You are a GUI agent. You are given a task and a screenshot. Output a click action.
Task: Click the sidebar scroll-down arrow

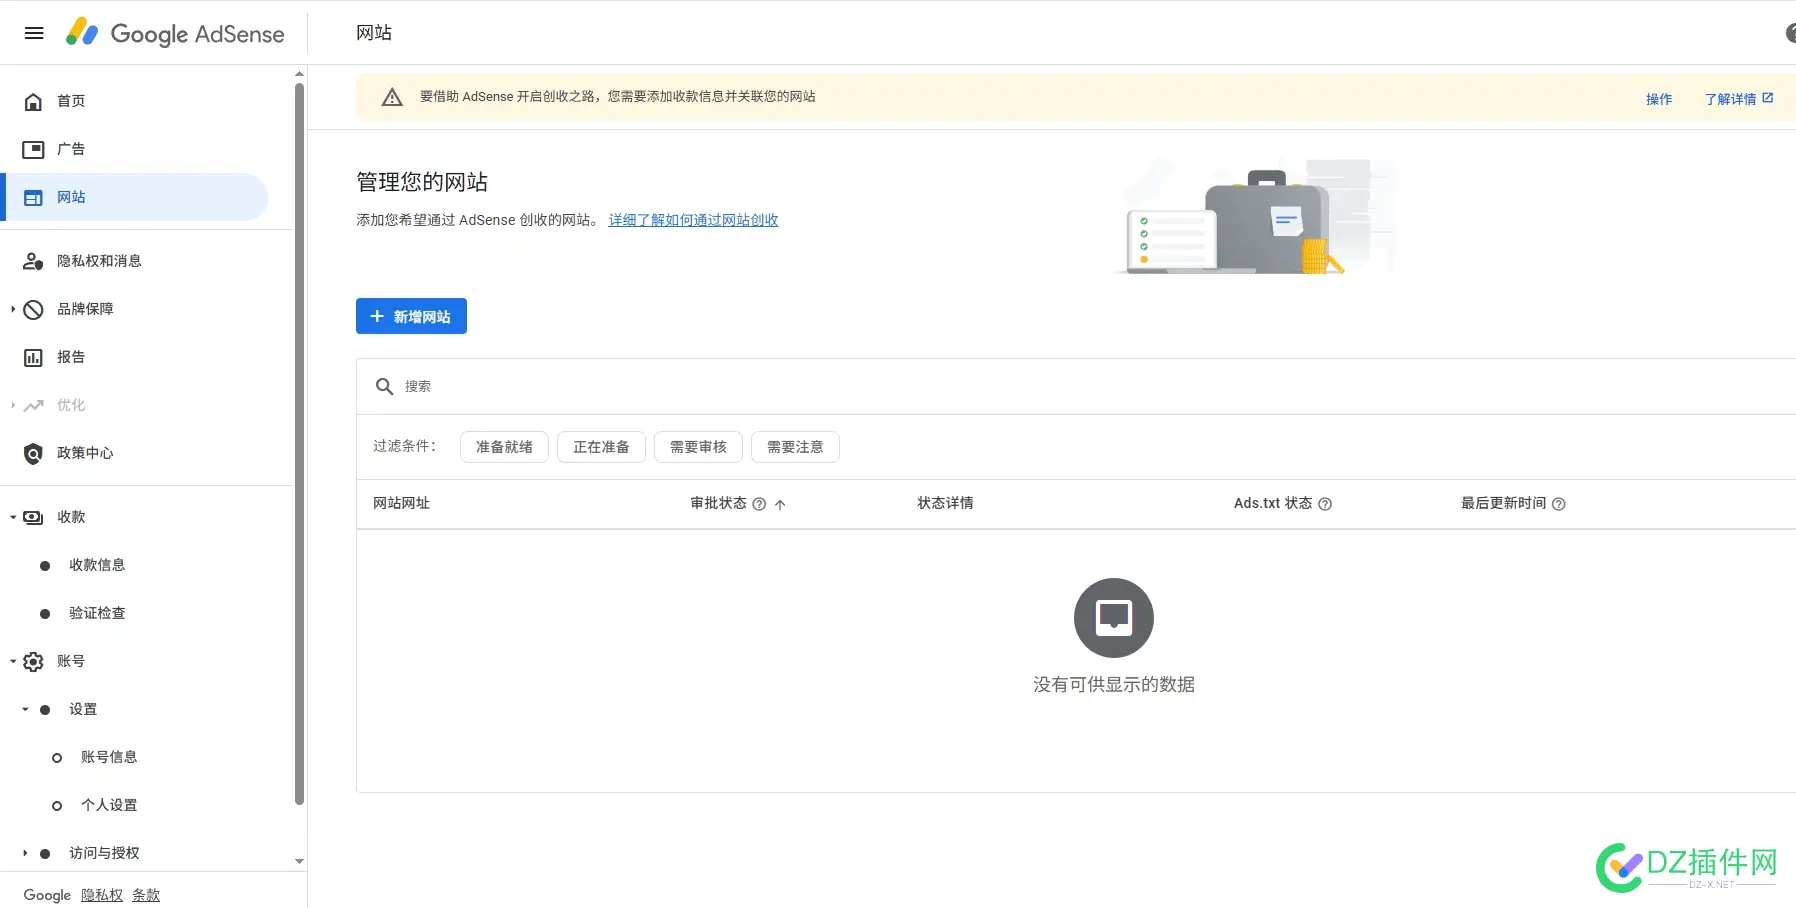pos(299,861)
